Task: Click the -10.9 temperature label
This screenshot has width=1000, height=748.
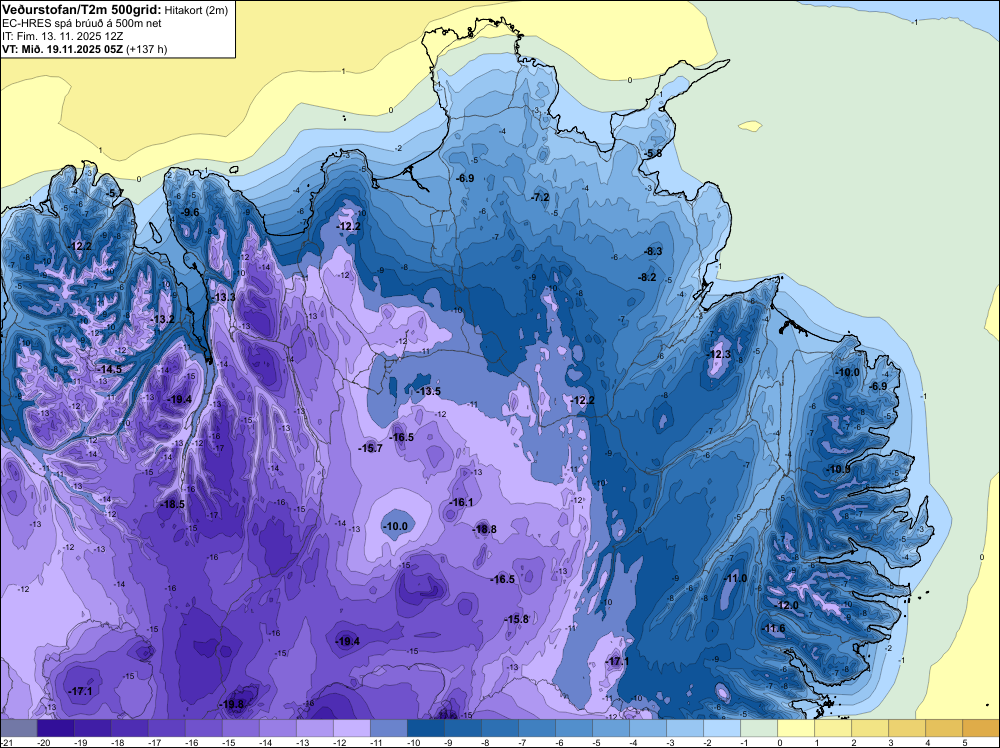Action: (x=839, y=469)
